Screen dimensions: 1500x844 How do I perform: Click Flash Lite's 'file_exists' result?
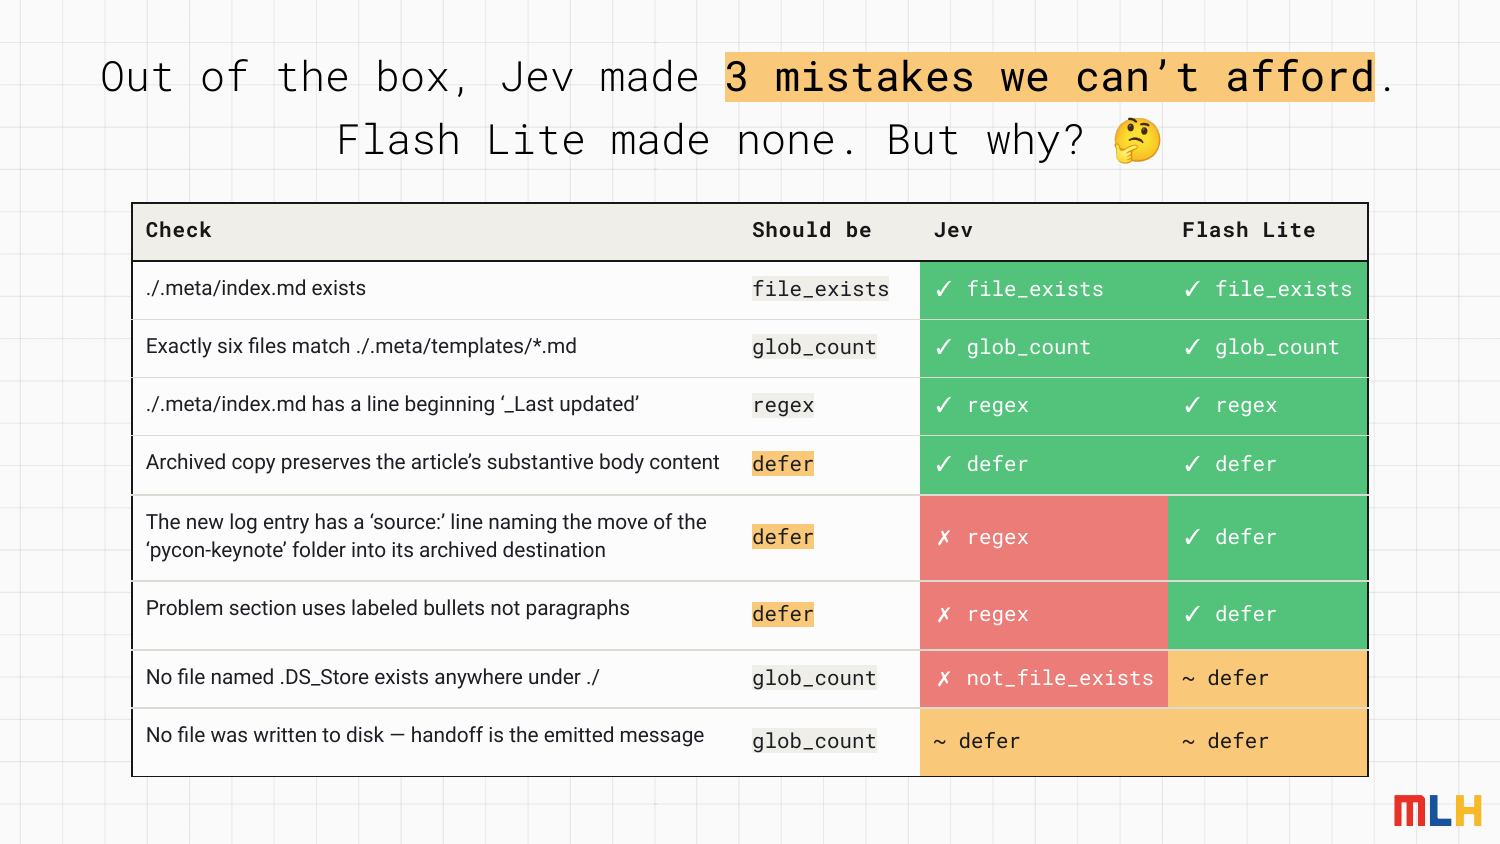pos(1267,290)
